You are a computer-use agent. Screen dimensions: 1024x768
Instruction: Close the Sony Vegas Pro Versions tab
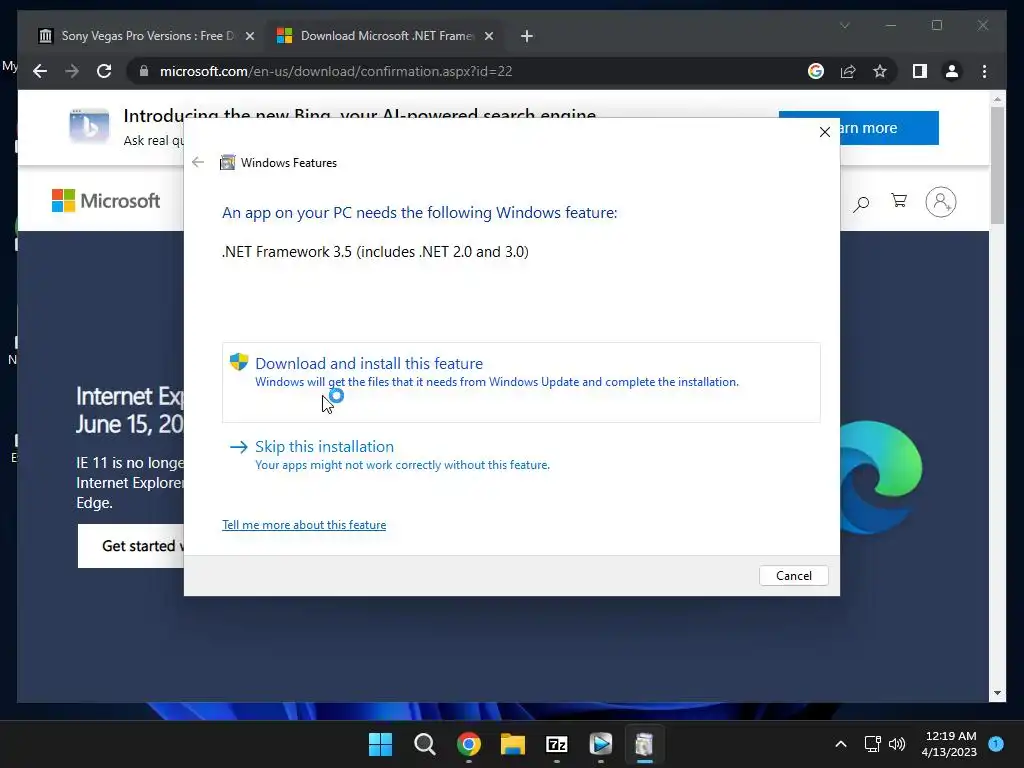click(249, 37)
